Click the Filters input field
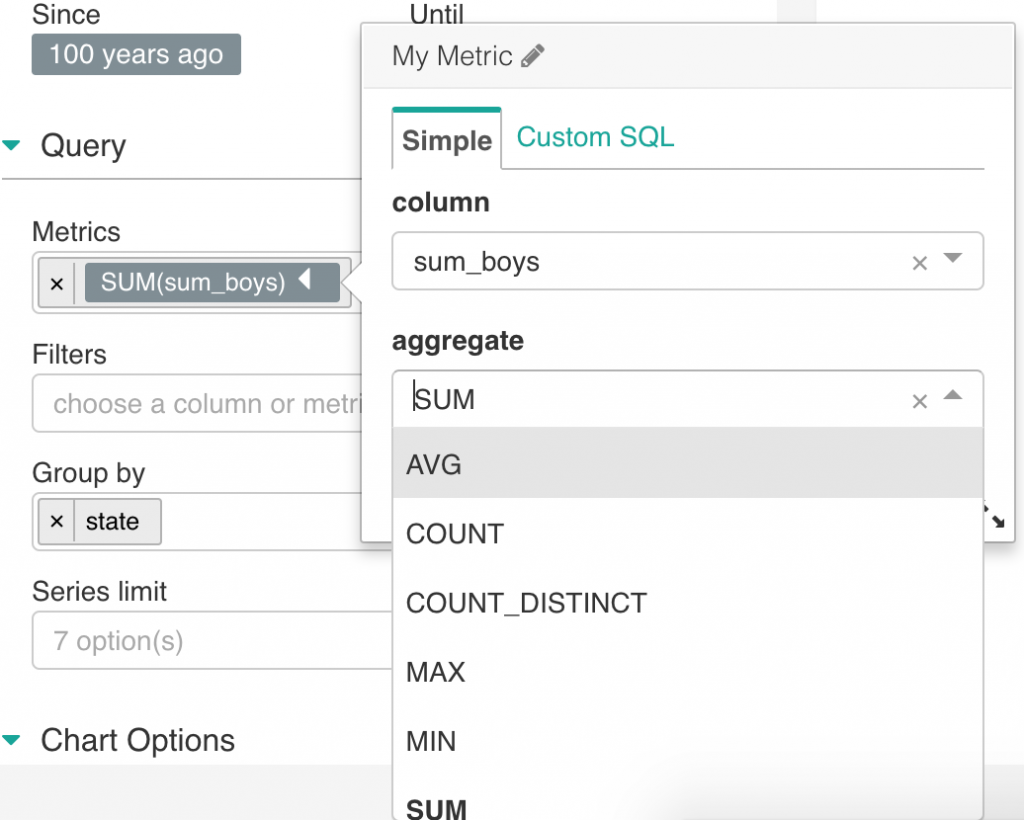 (x=200, y=404)
